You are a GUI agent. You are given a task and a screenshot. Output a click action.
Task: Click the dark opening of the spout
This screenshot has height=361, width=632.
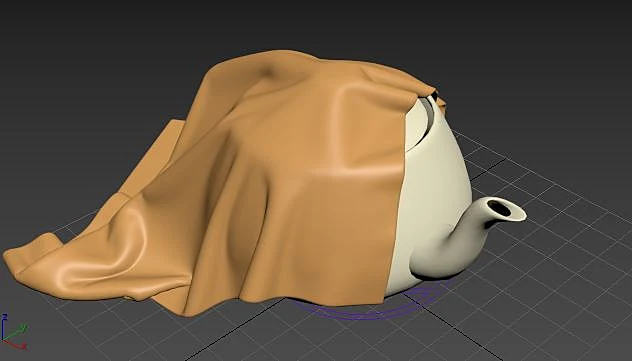pos(499,208)
